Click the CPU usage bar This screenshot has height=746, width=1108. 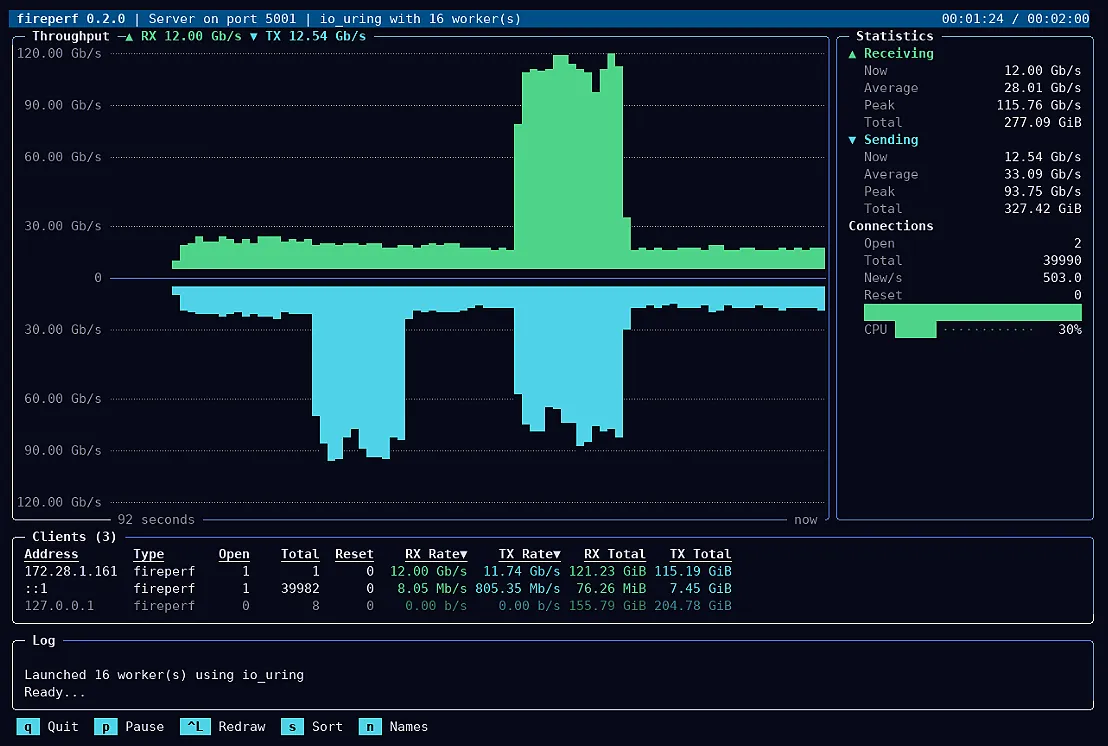click(916, 329)
